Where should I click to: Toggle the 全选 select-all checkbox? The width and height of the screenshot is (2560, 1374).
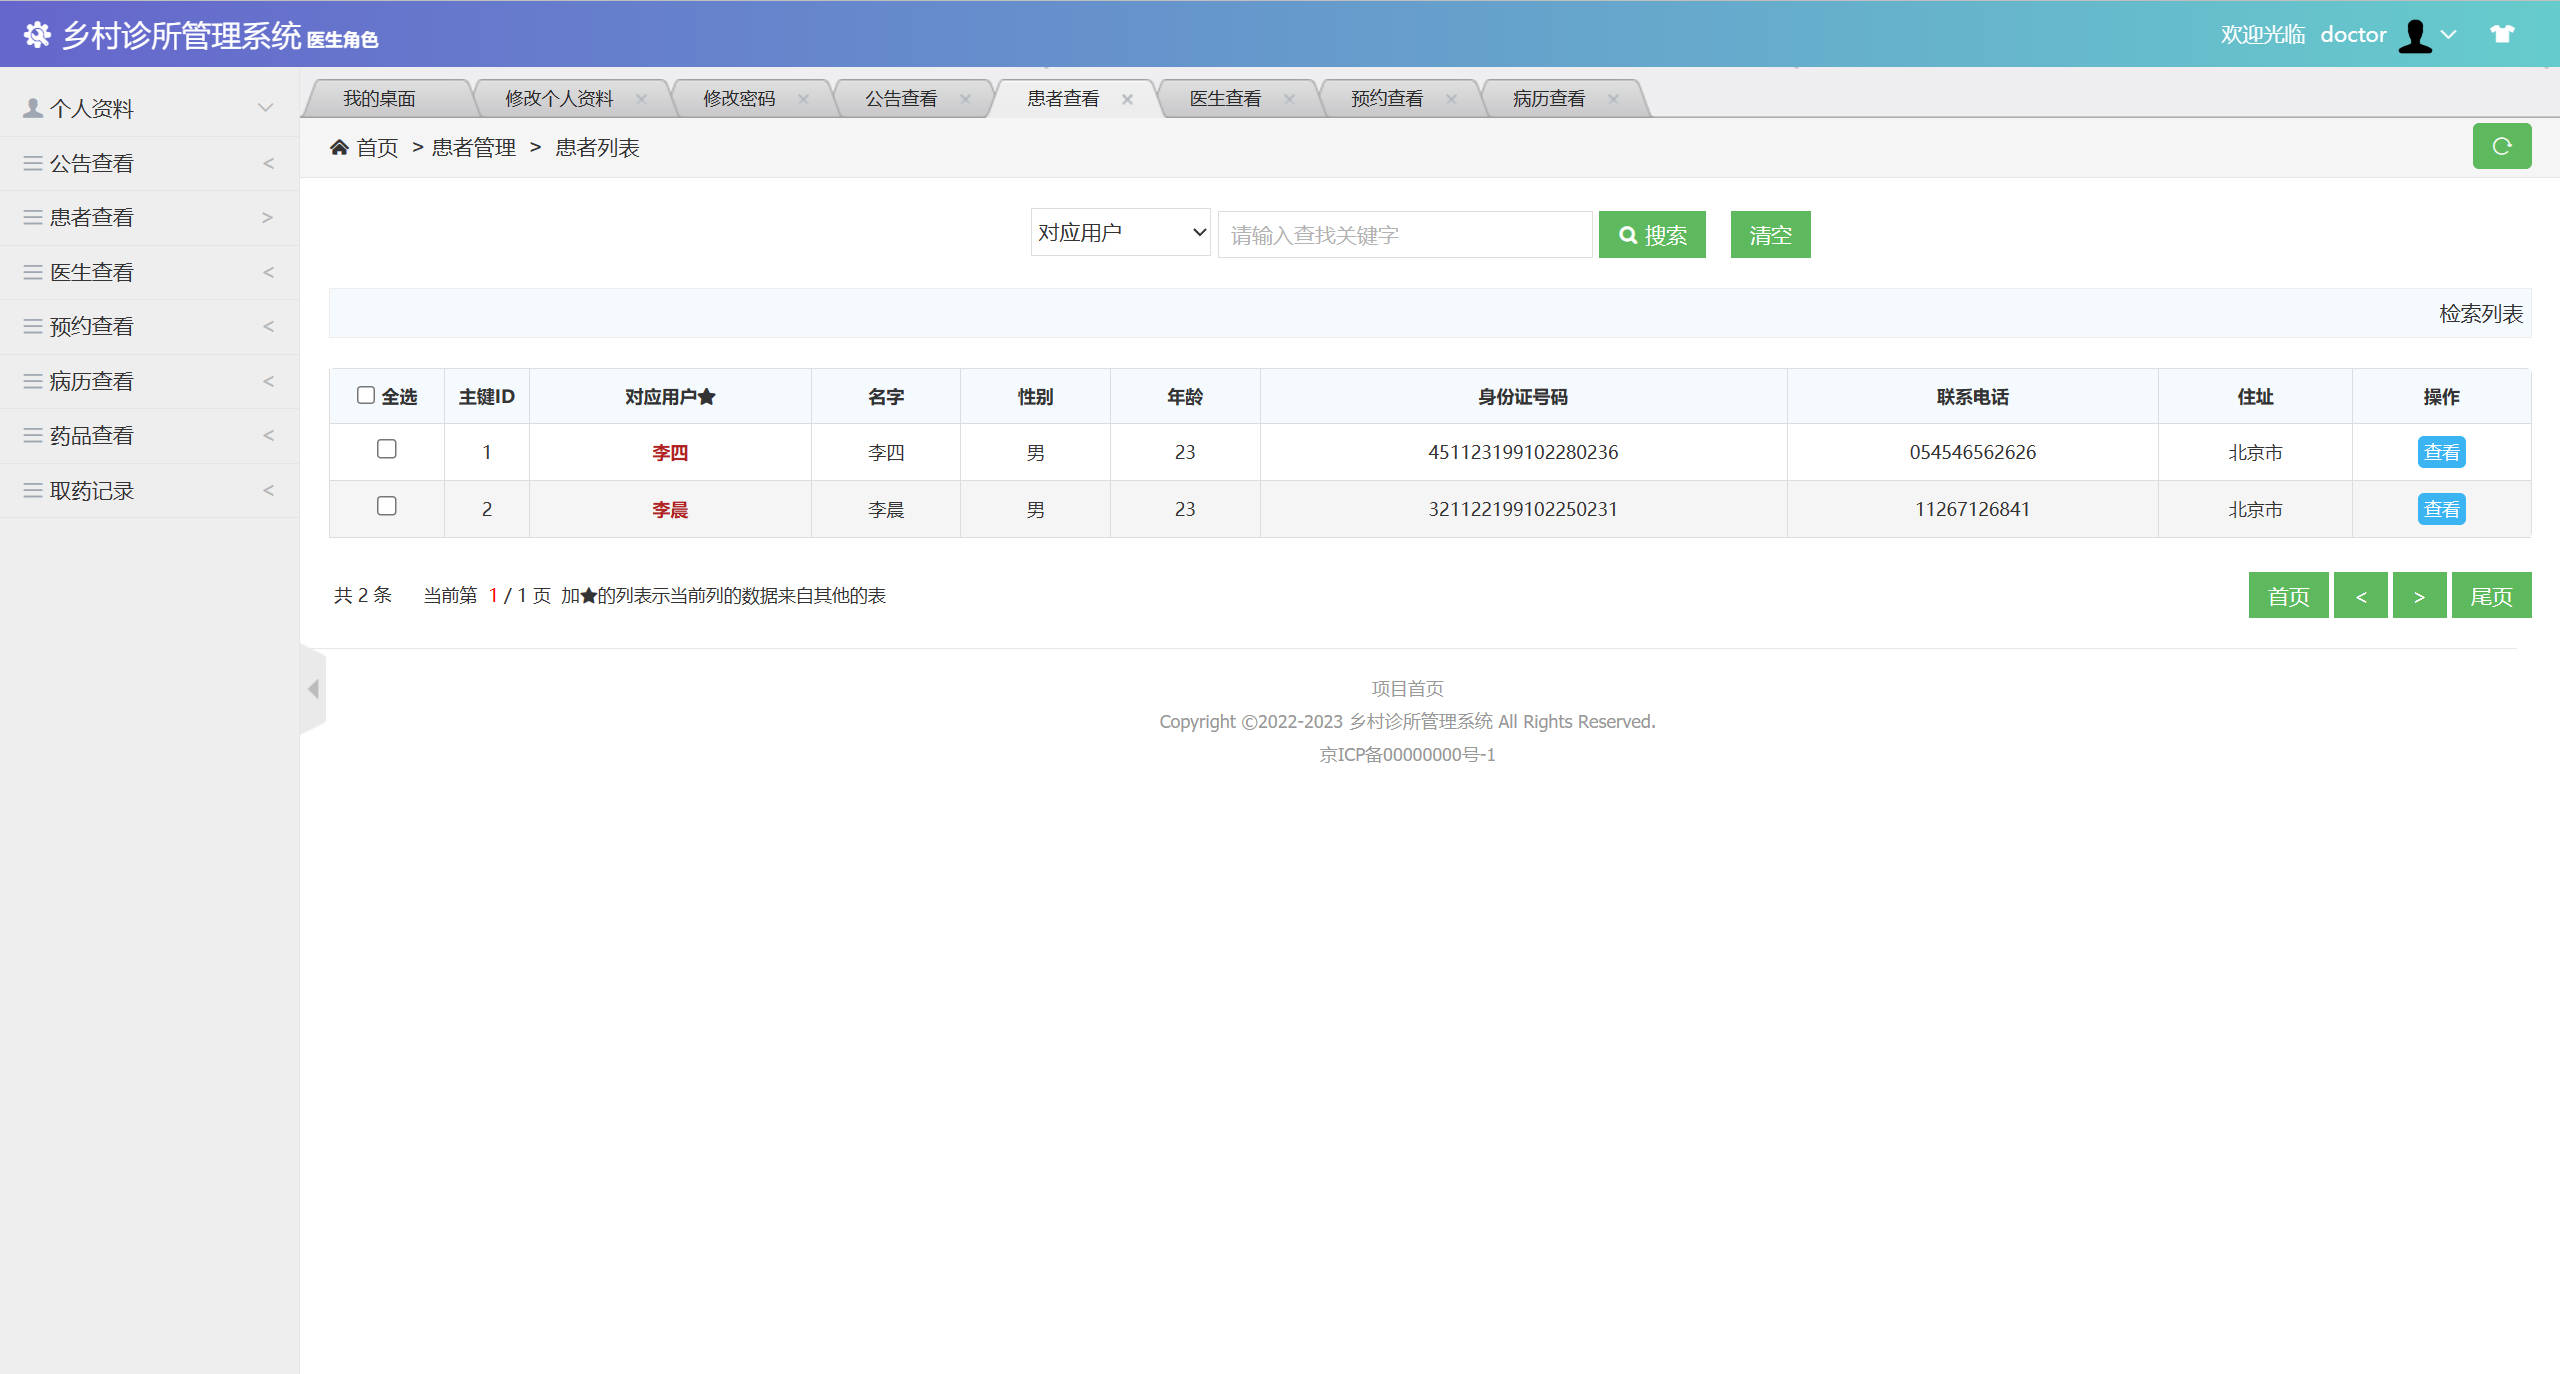tap(366, 395)
